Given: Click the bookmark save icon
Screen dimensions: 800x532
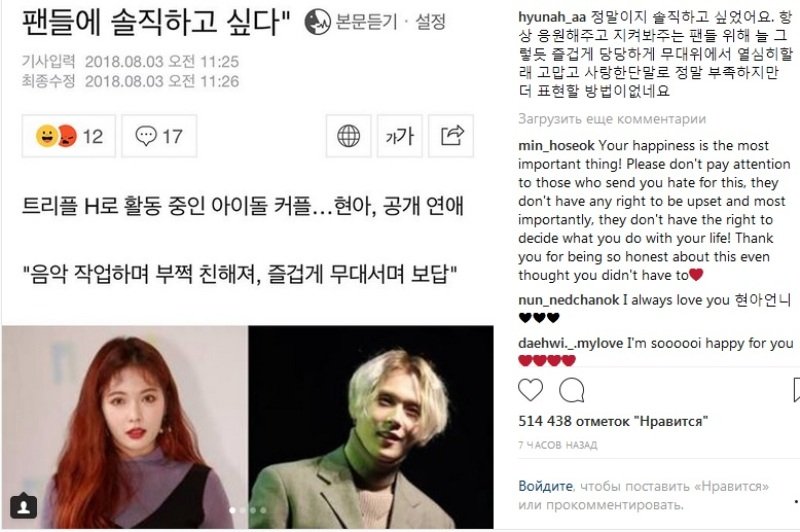Looking at the screenshot, I should coord(796,390).
